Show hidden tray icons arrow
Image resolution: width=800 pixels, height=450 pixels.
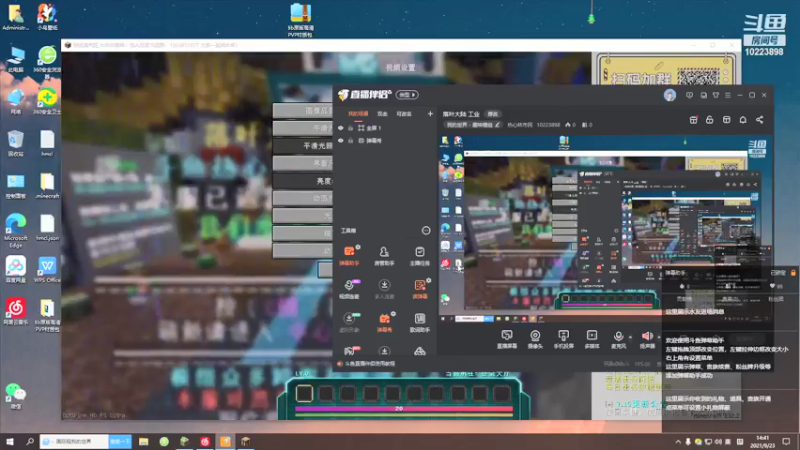[678, 442]
